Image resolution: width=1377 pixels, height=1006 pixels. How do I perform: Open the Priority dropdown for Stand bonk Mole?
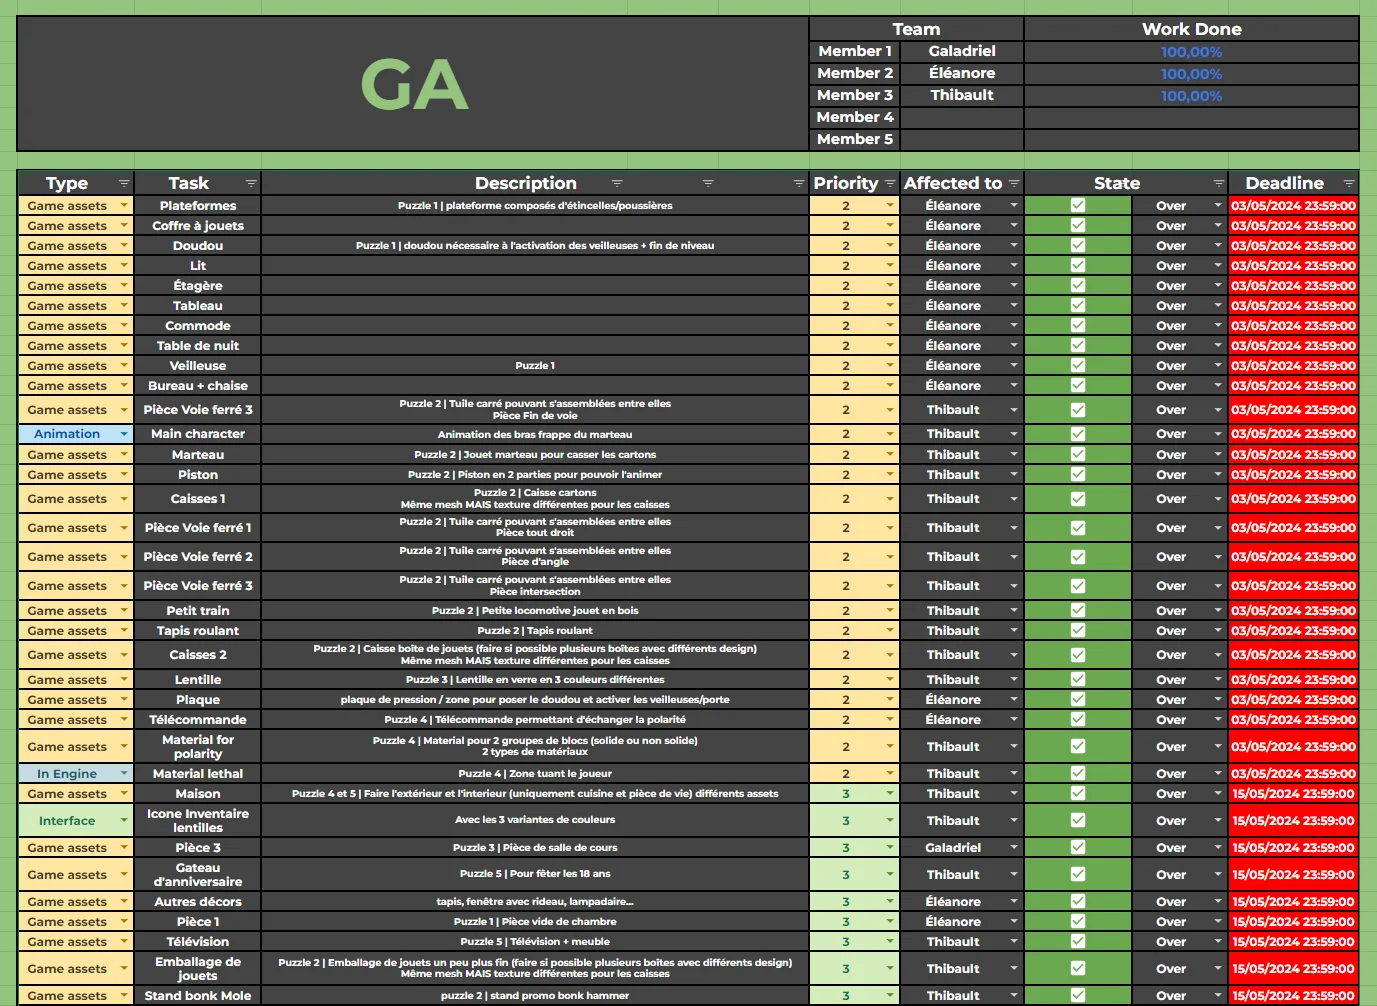890,995
